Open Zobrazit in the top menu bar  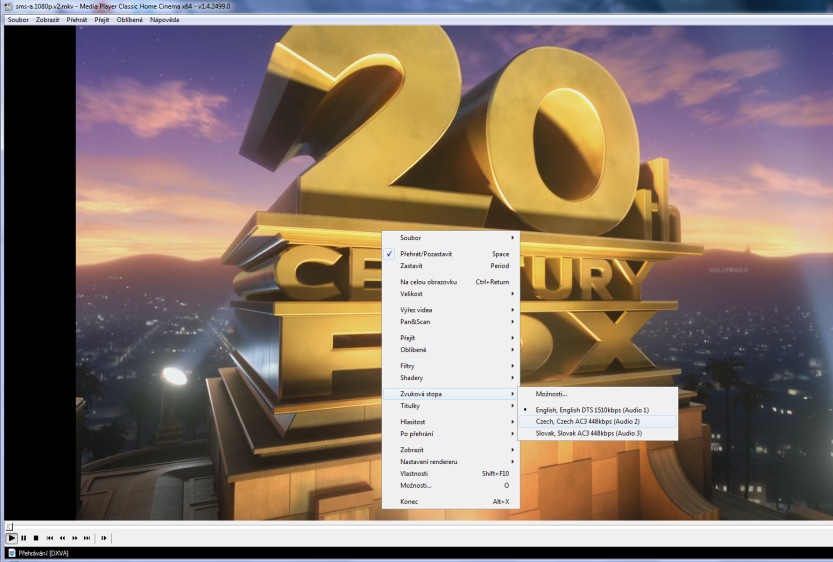(x=47, y=19)
